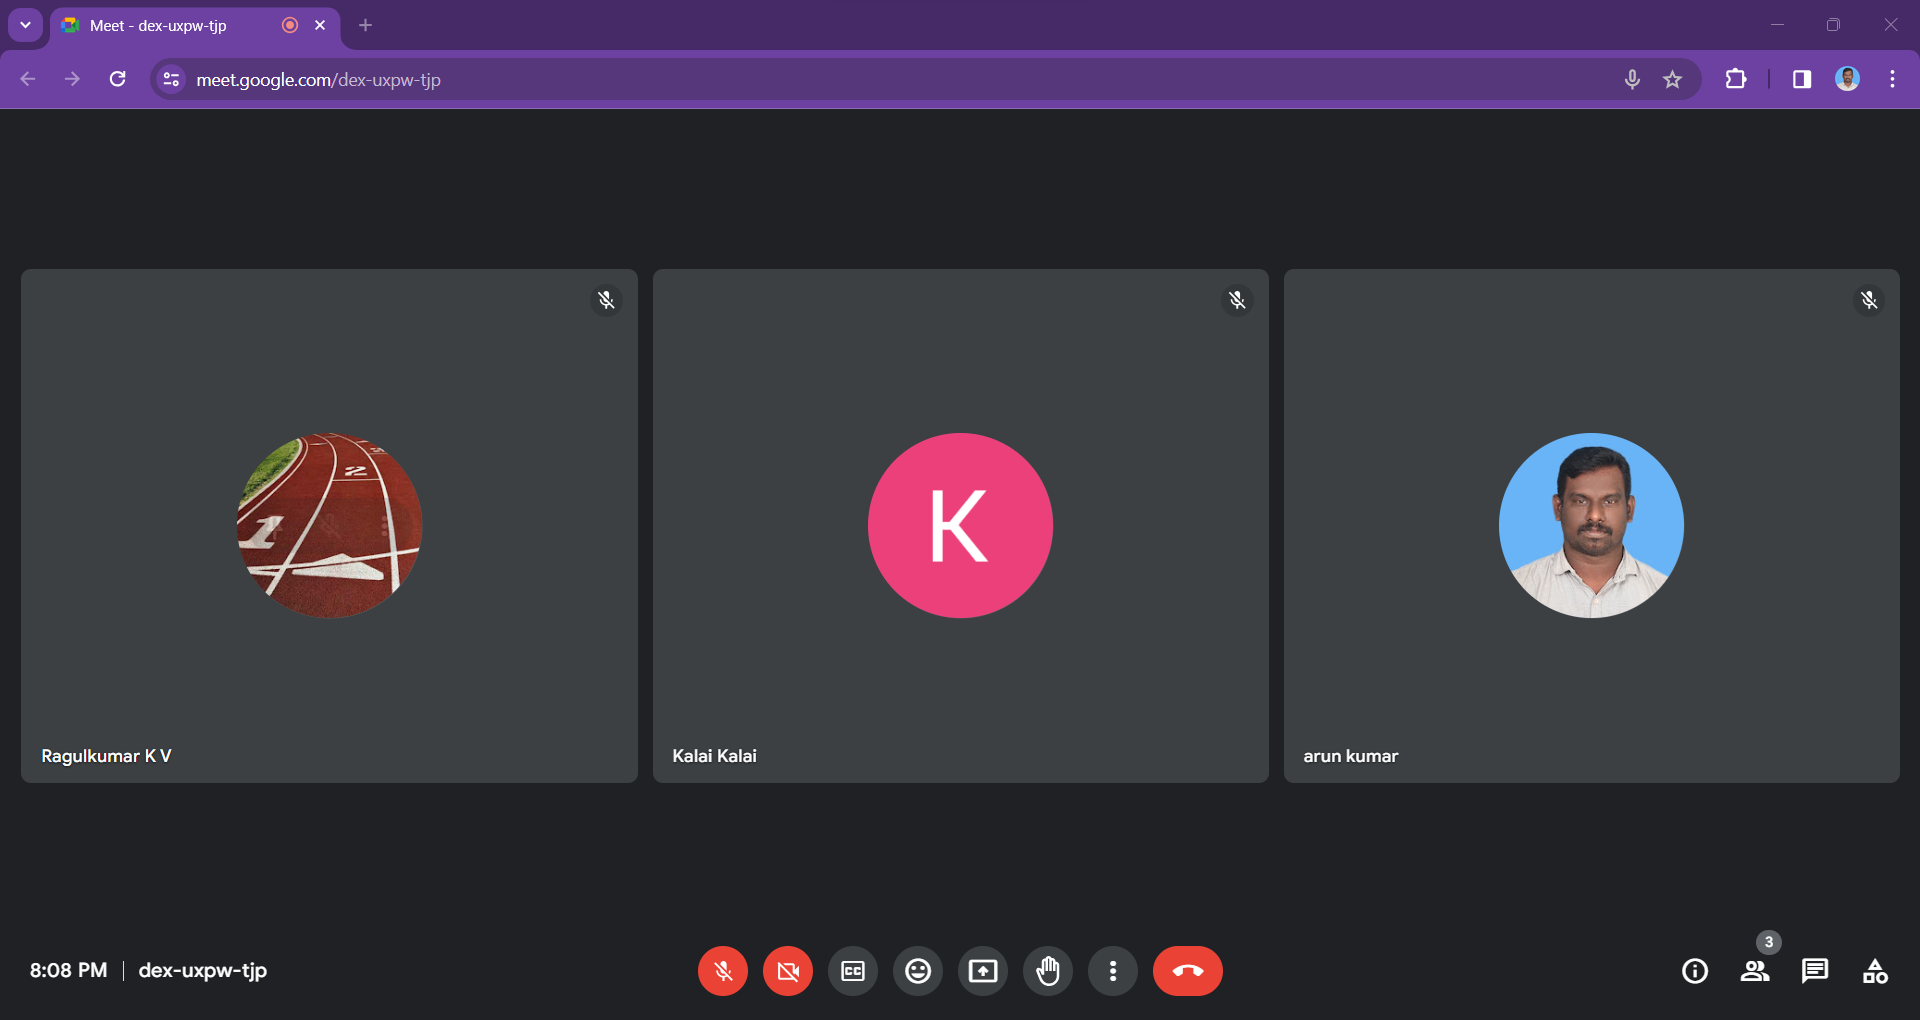Open Chrome tab search dropdown arrow

pos(25,25)
